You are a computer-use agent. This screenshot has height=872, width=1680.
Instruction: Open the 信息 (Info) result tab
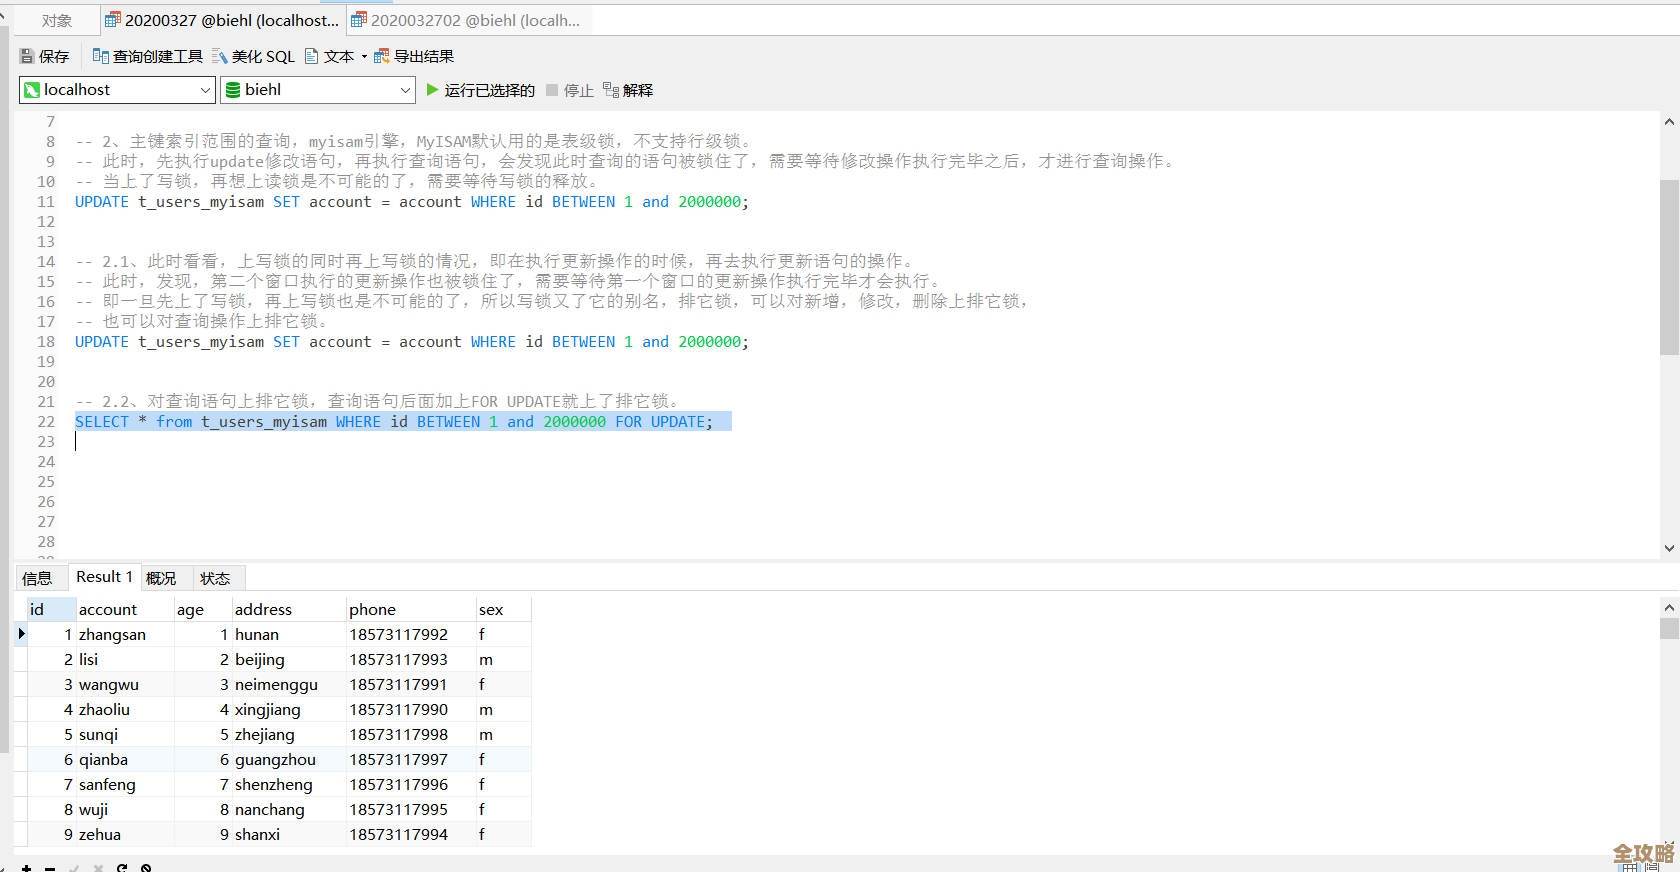(37, 578)
